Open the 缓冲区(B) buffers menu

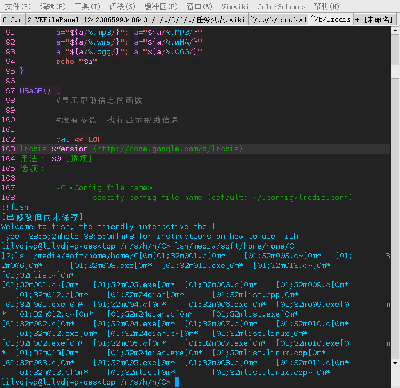coord(161,6)
